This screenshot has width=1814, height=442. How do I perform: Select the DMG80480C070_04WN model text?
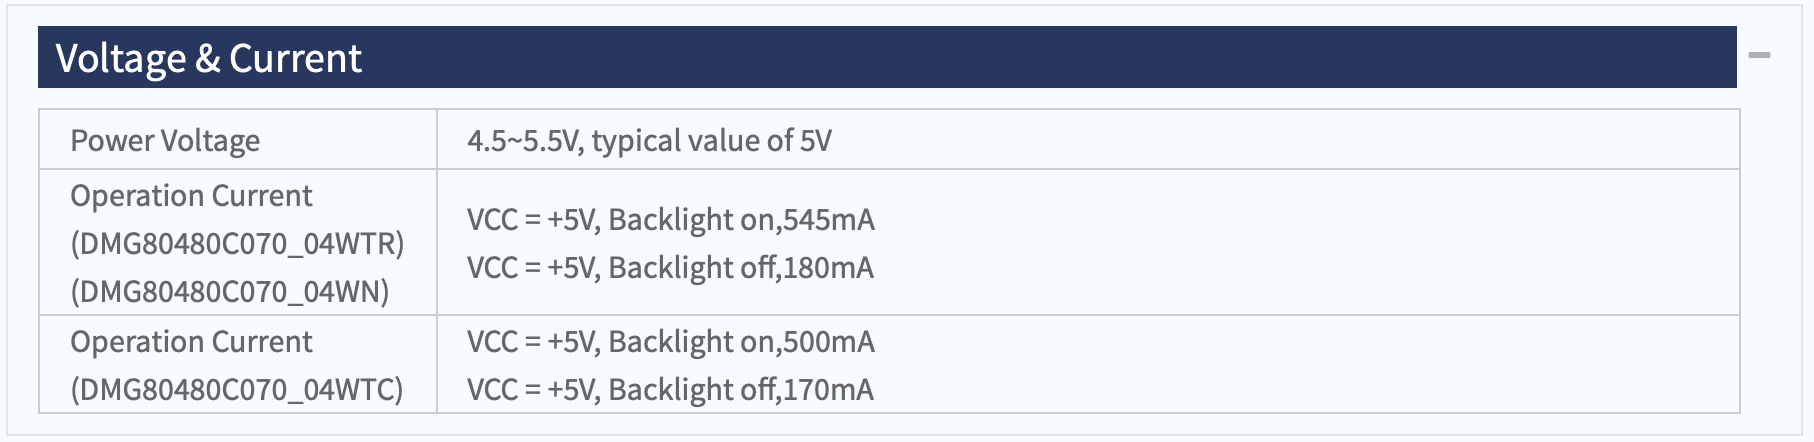click(229, 292)
